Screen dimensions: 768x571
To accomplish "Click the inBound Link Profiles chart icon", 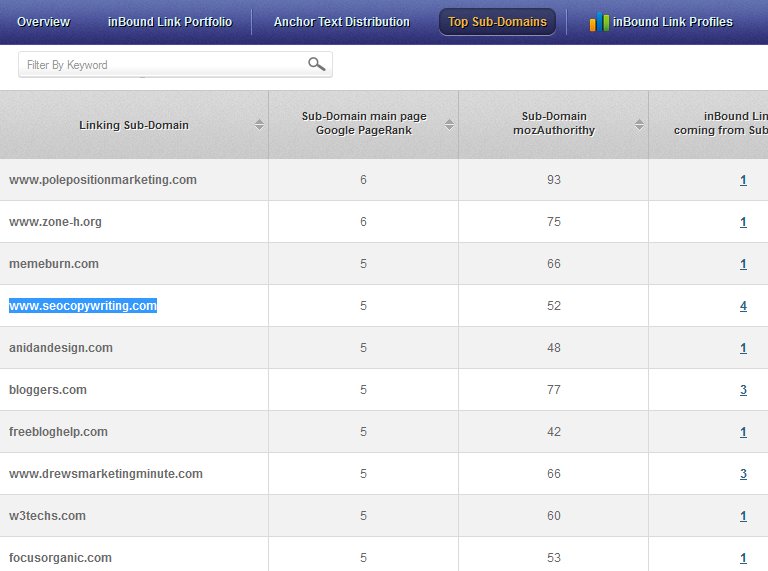I will click(x=598, y=22).
